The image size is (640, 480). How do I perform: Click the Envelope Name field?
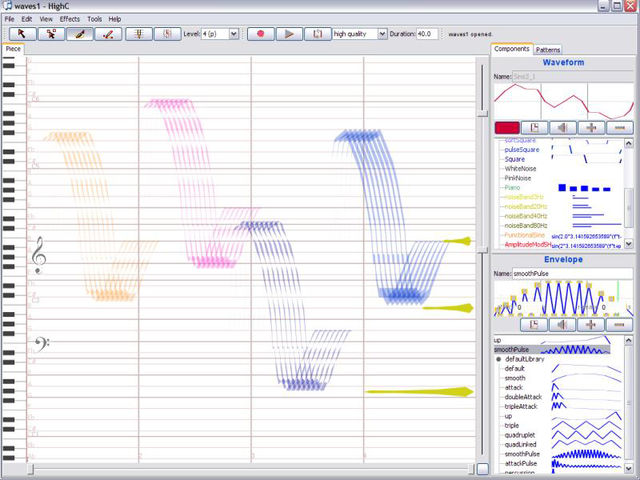pos(573,273)
